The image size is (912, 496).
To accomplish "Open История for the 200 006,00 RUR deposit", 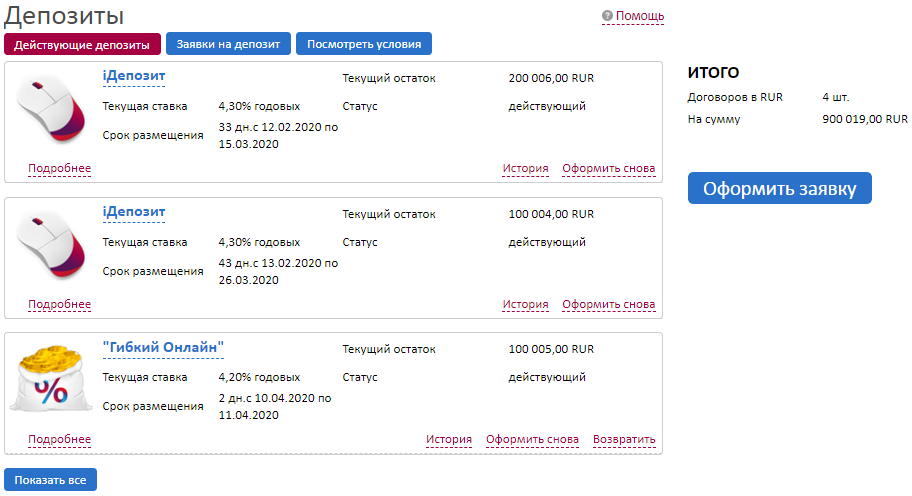I will click(526, 168).
